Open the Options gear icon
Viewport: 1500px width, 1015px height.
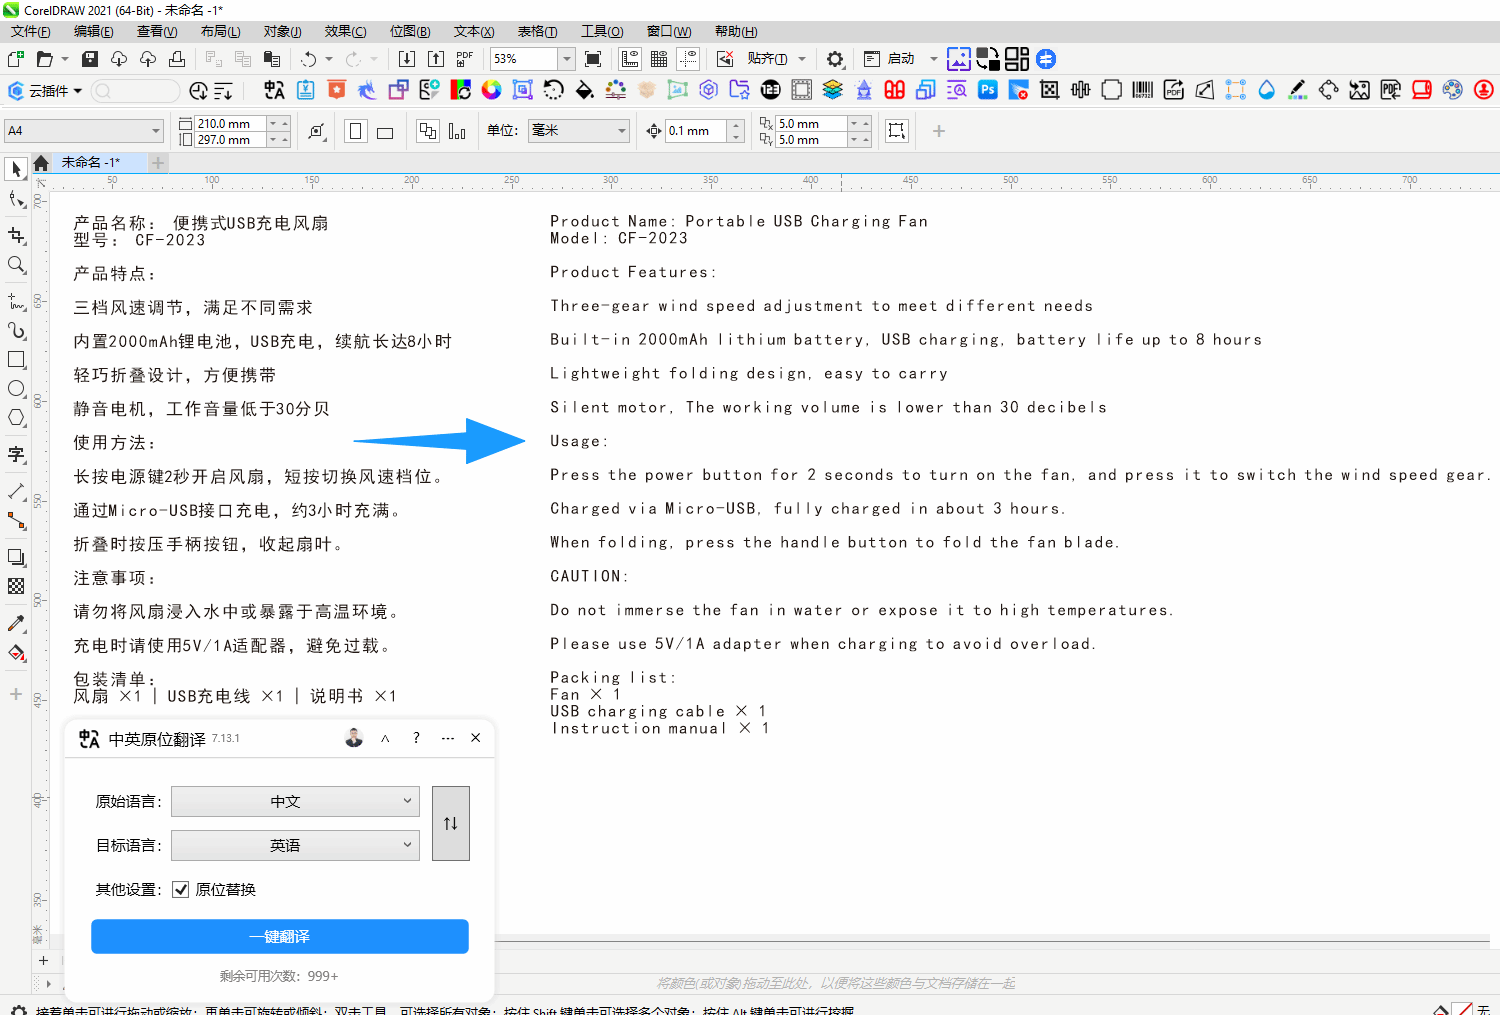(835, 59)
